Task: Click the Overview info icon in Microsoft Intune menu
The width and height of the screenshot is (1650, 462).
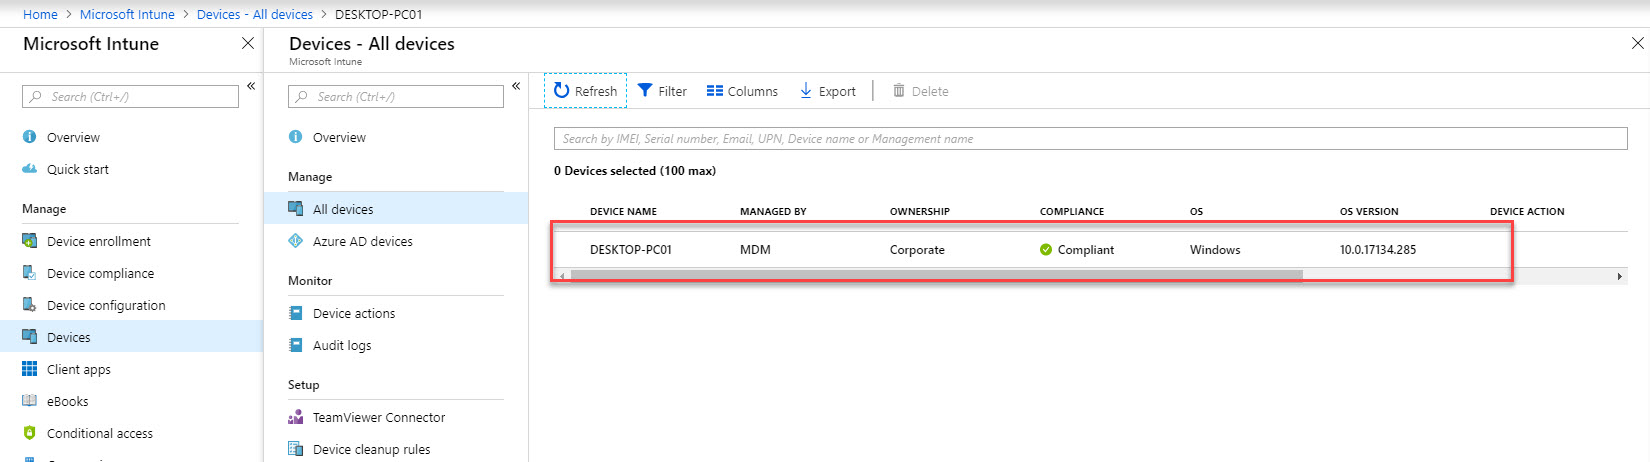Action: [x=30, y=137]
